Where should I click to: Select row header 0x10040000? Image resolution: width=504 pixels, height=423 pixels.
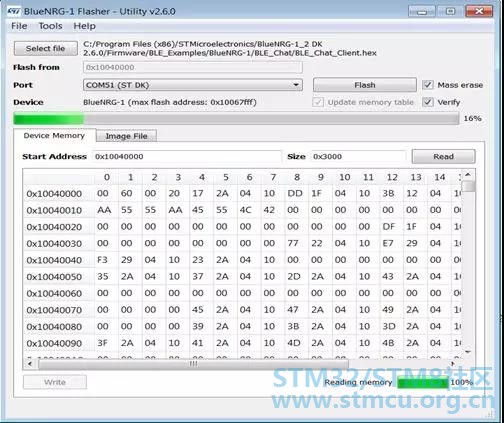click(x=58, y=194)
